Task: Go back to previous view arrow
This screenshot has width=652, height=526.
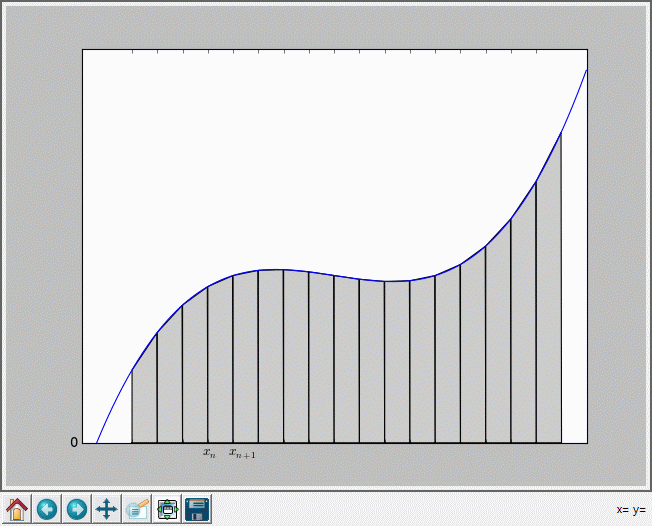Action: click(47, 509)
